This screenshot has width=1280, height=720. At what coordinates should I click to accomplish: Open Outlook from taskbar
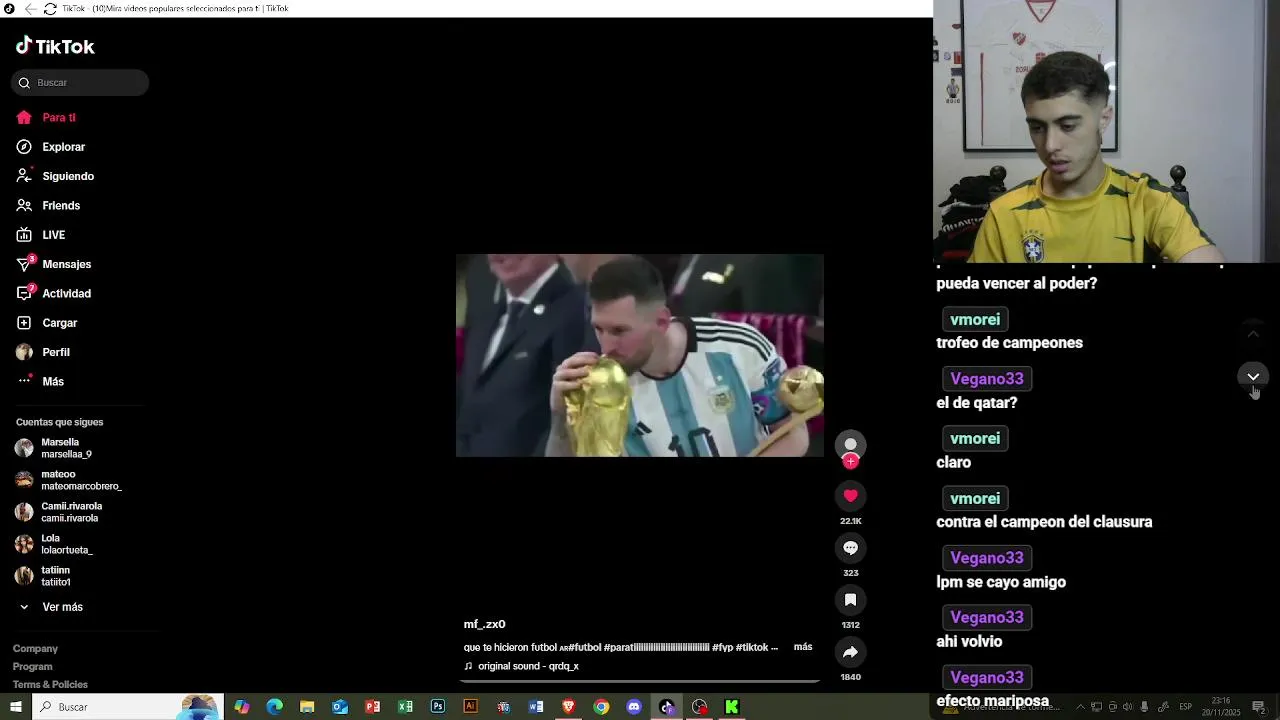(340, 707)
